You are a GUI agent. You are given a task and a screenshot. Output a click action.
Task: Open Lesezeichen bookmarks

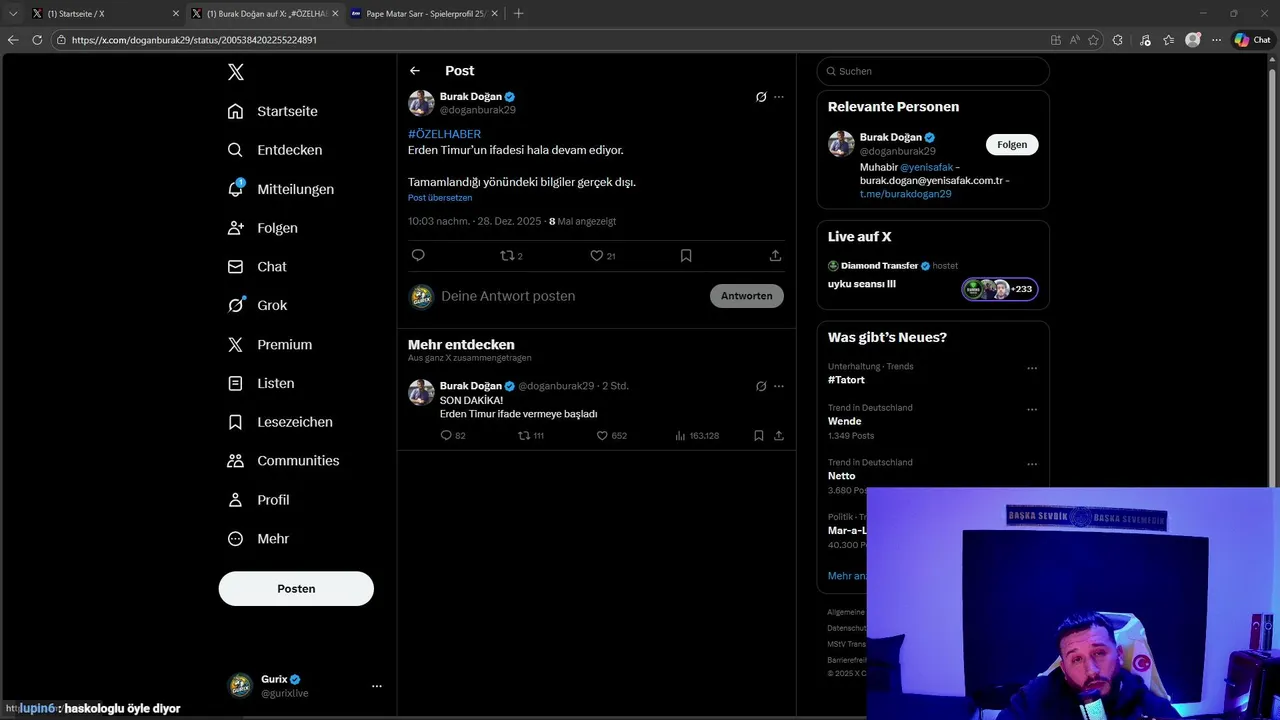point(280,422)
